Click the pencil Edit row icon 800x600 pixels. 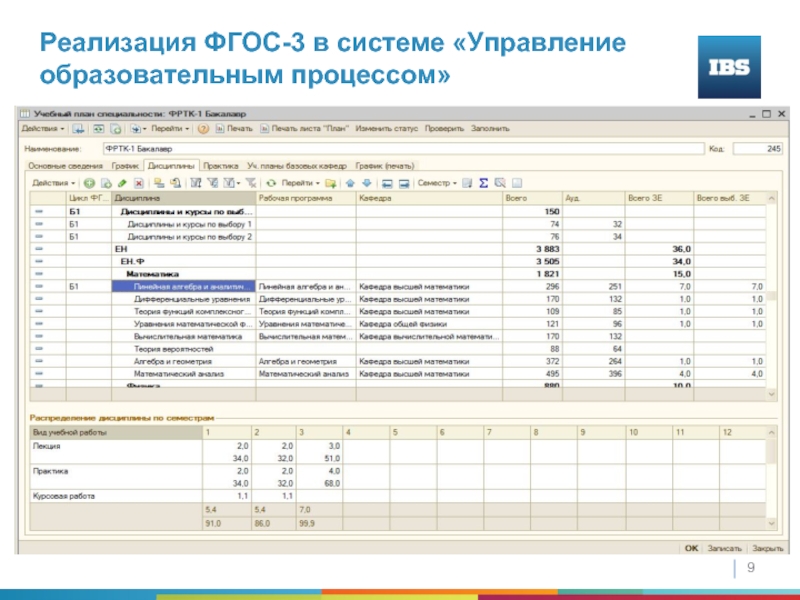(x=121, y=184)
